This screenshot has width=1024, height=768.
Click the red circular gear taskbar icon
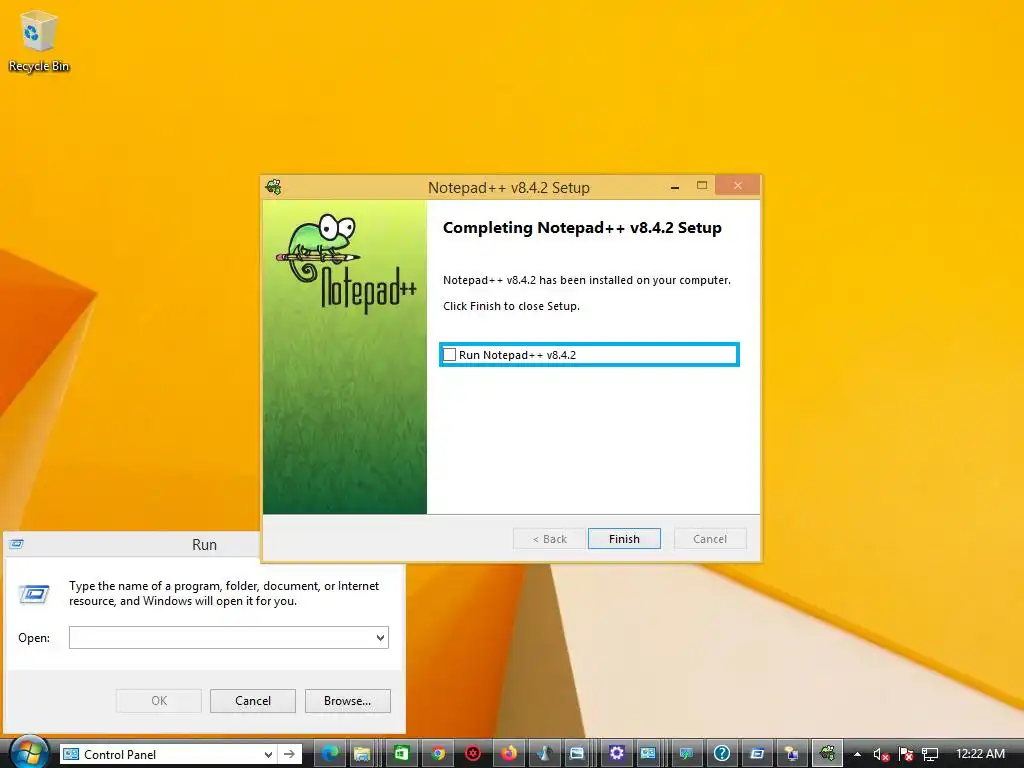(473, 754)
